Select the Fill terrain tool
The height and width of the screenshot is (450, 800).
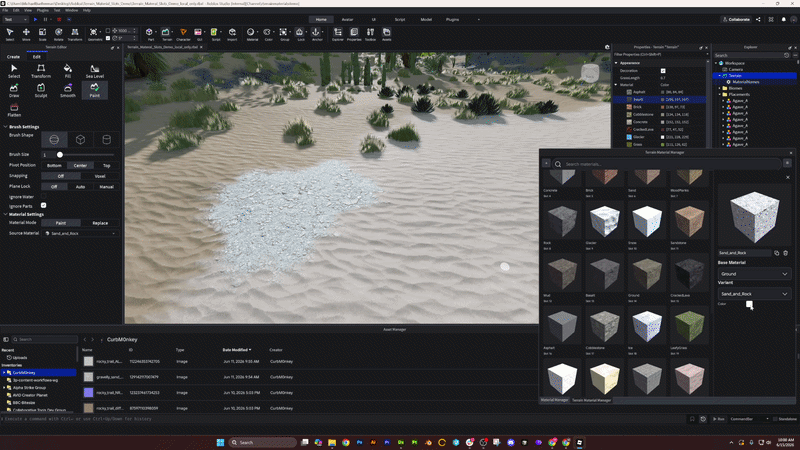point(67,71)
